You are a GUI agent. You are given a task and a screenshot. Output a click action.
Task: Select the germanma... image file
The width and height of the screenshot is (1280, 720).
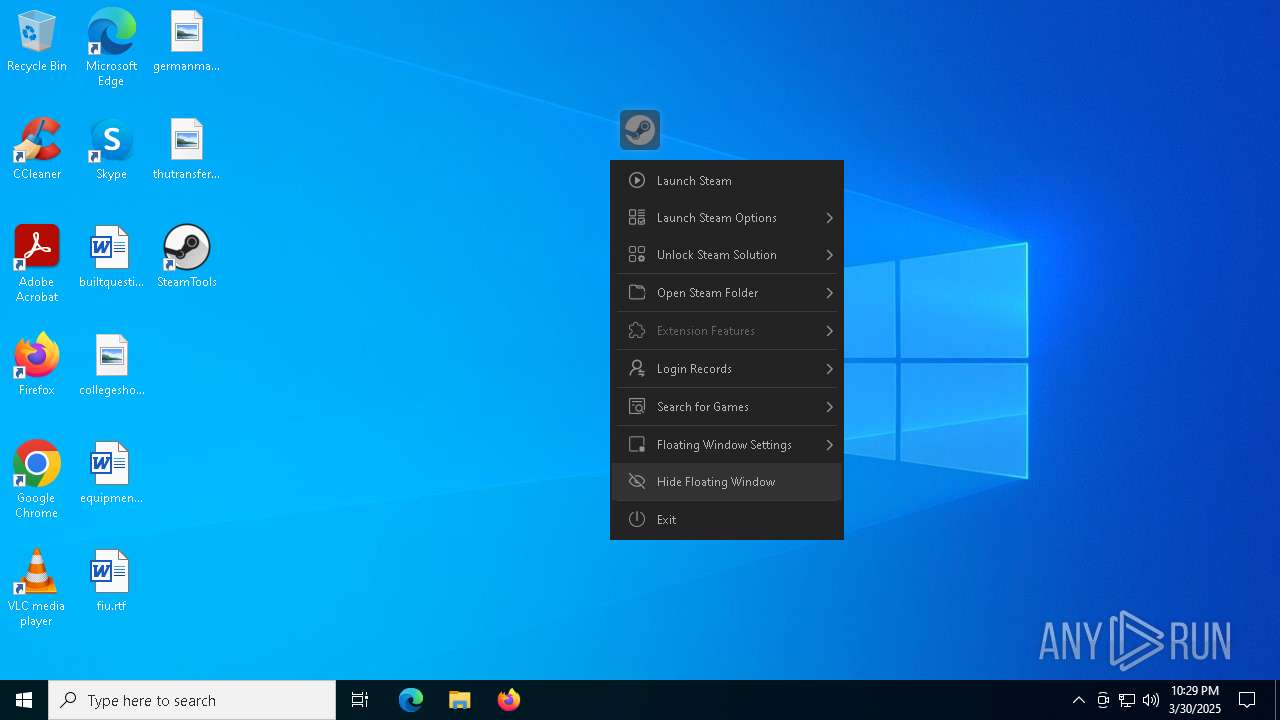coord(186,42)
